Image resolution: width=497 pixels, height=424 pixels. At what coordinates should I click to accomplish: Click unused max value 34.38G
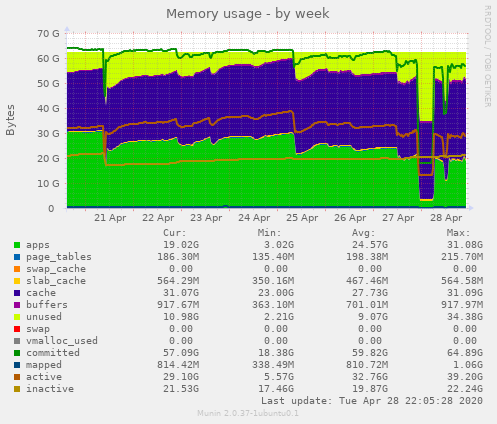click(x=465, y=317)
